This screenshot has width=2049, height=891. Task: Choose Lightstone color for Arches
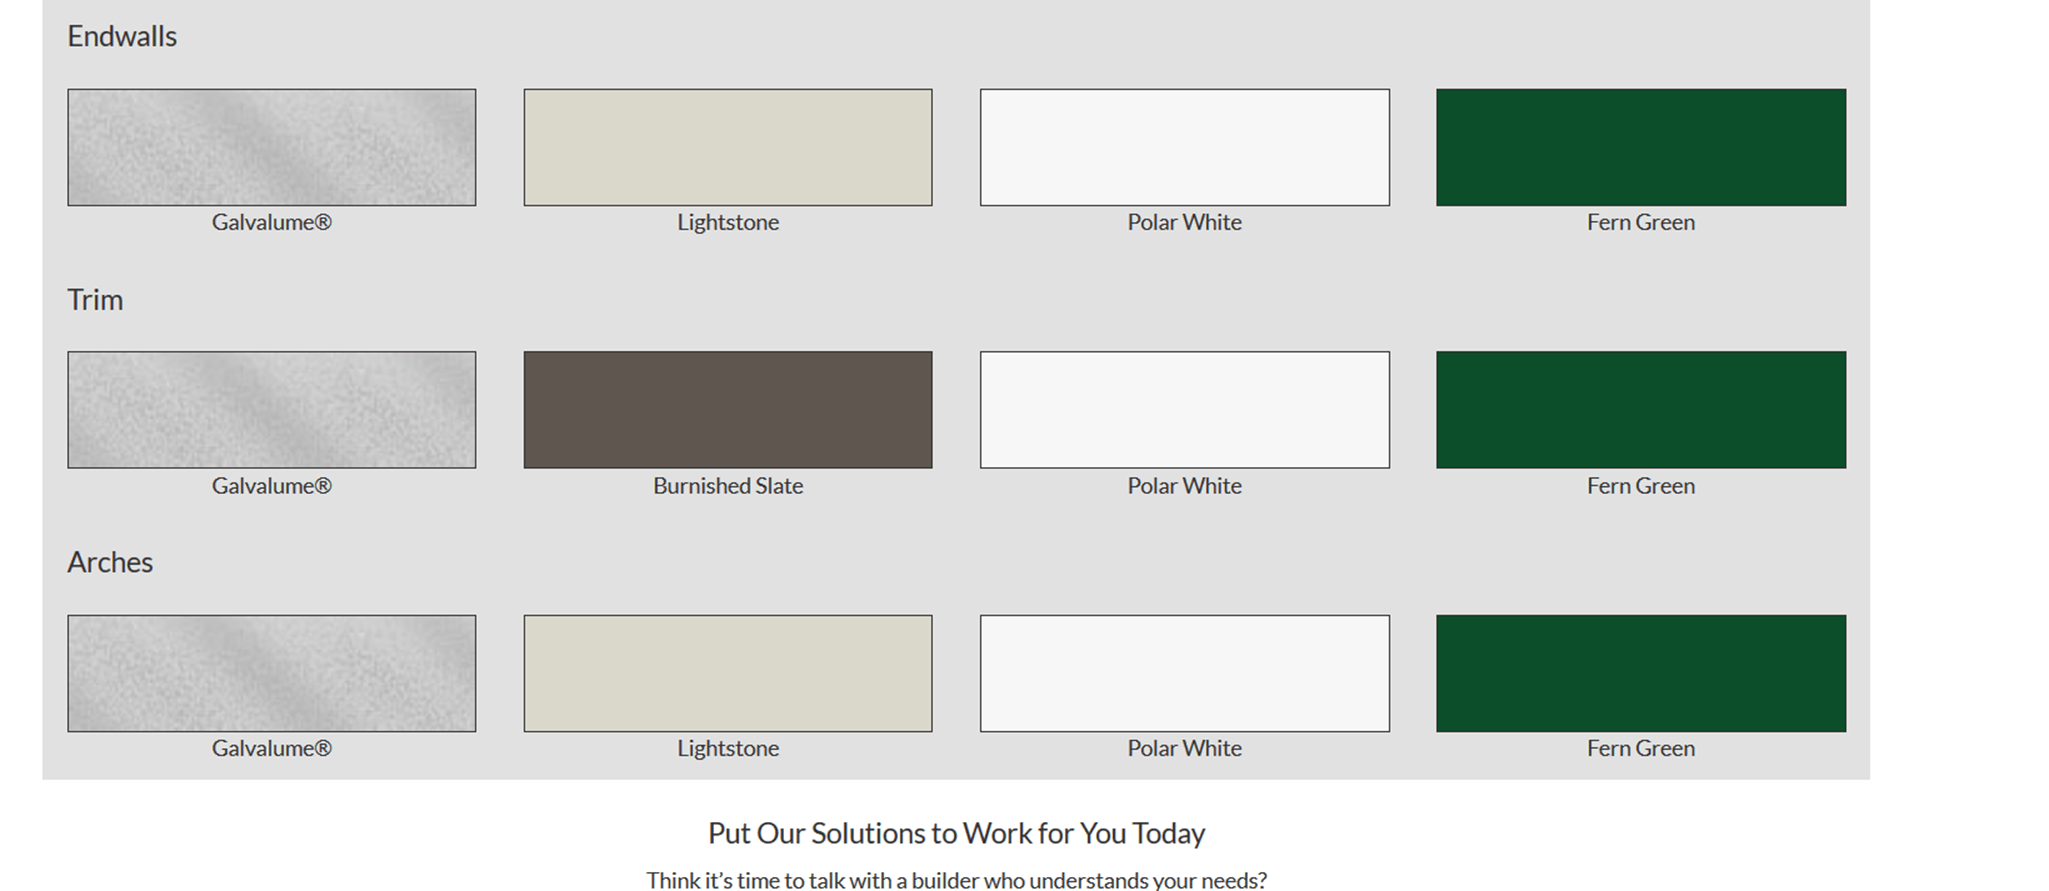click(x=728, y=673)
